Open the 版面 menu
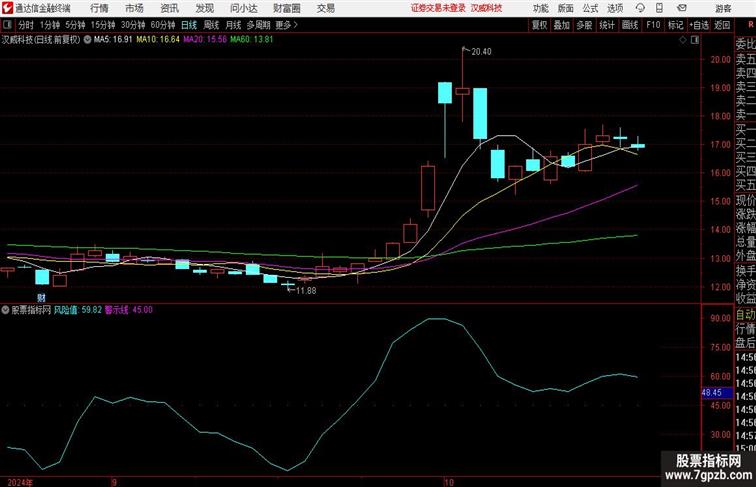Viewport: 756px width, 487px height. [566, 8]
